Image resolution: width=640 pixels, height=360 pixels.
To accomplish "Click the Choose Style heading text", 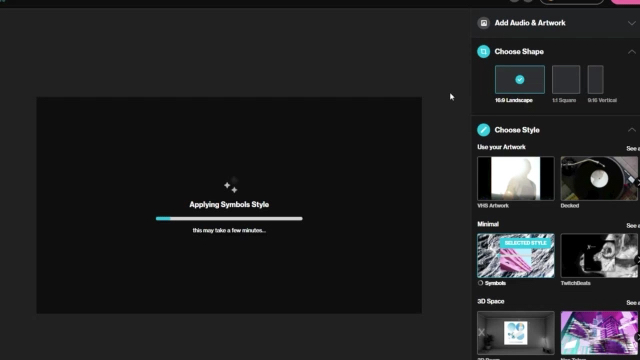I will pos(517,130).
